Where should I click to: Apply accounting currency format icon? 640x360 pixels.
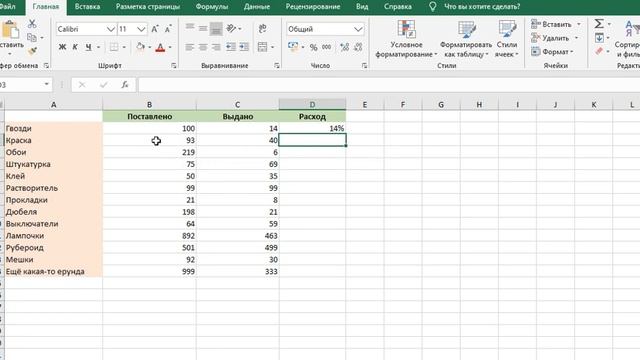point(293,47)
